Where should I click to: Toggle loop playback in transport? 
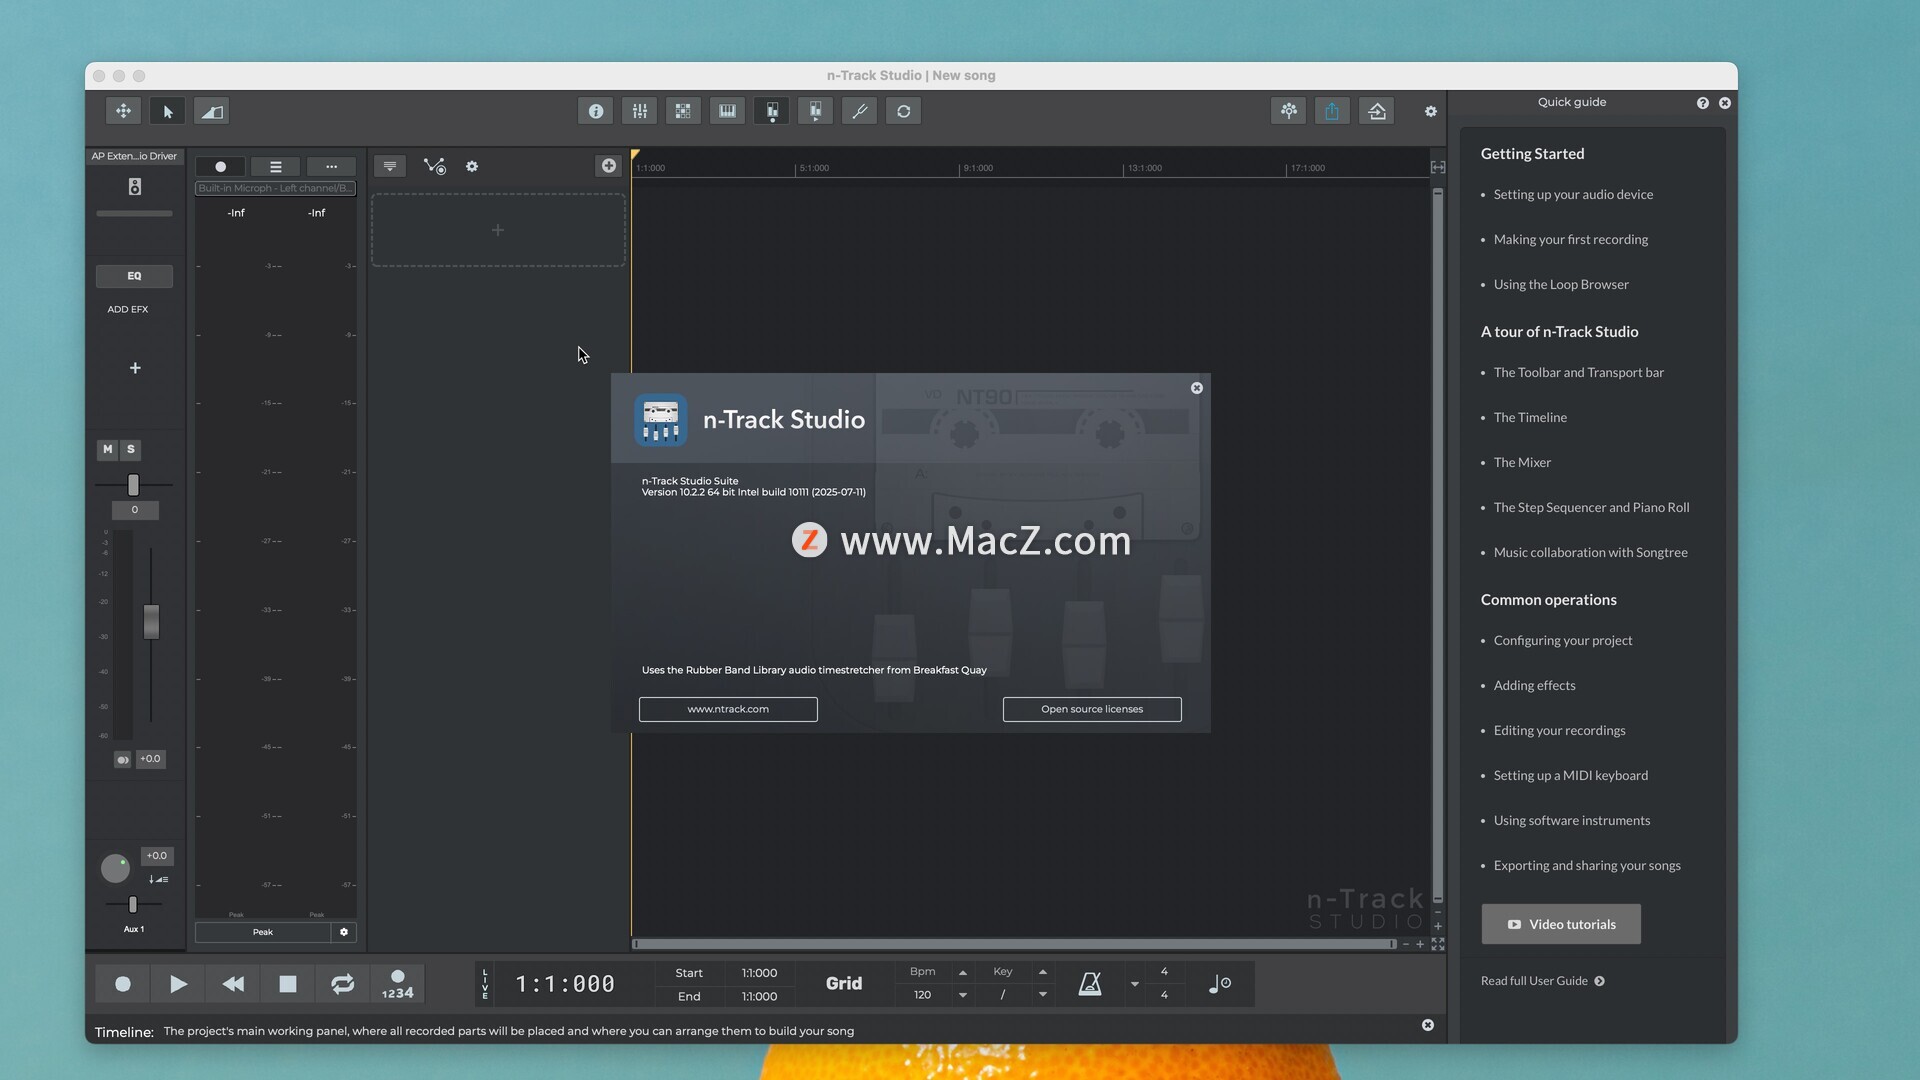[x=342, y=984]
